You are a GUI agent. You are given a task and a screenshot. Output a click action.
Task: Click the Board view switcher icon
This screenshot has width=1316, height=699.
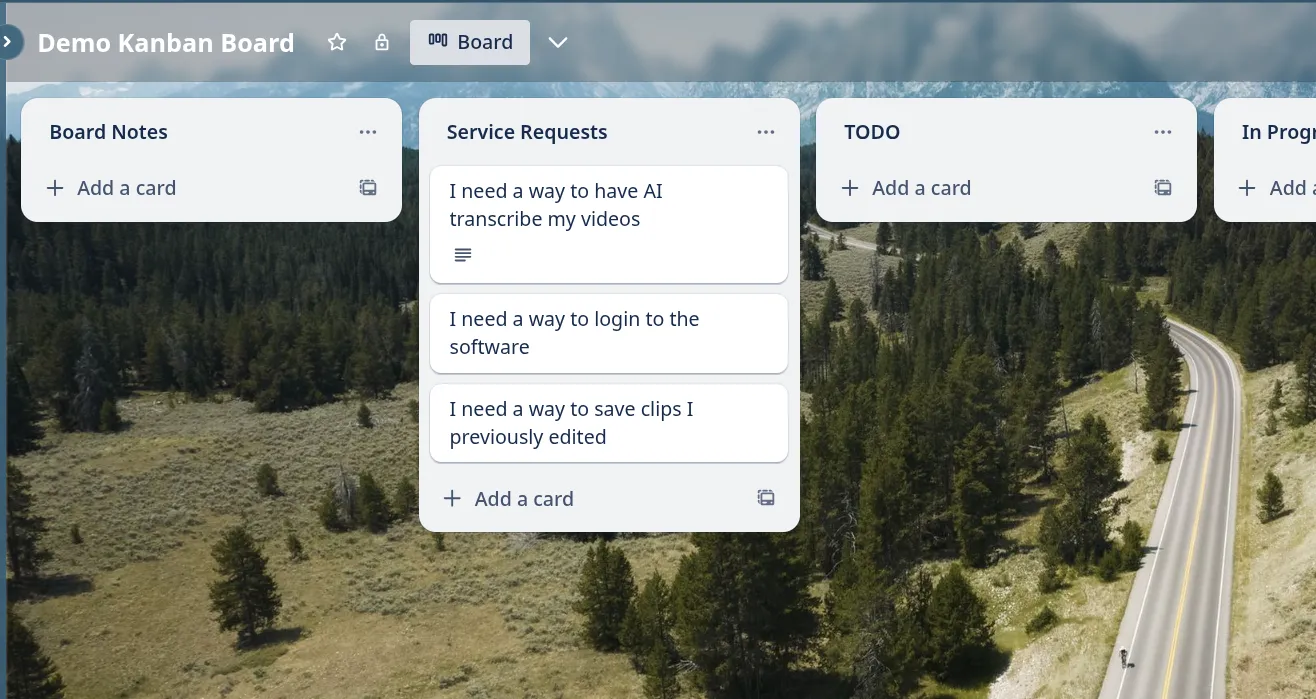pos(437,42)
